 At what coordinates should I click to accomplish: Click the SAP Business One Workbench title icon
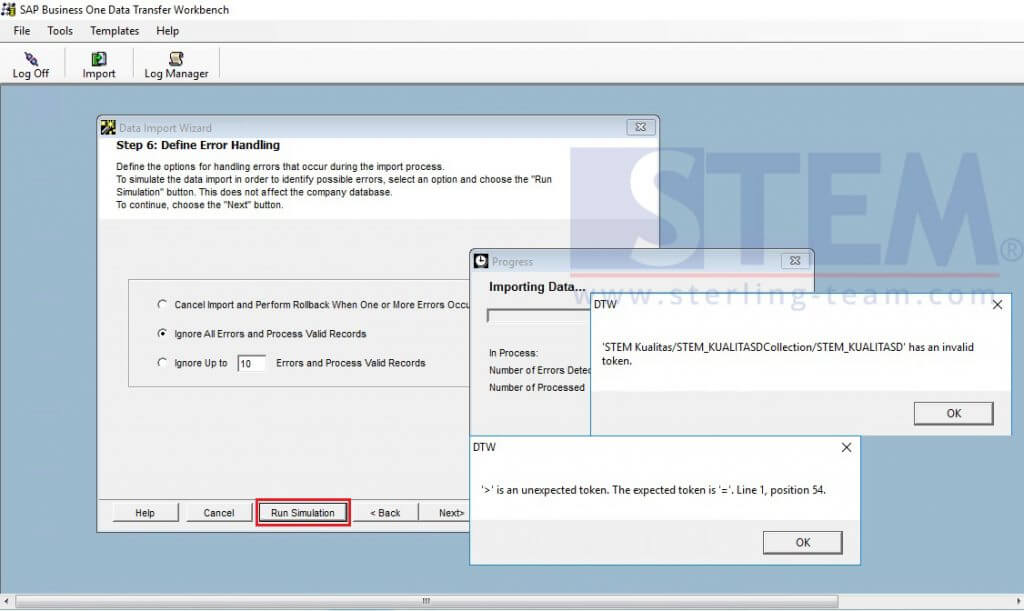pos(9,9)
